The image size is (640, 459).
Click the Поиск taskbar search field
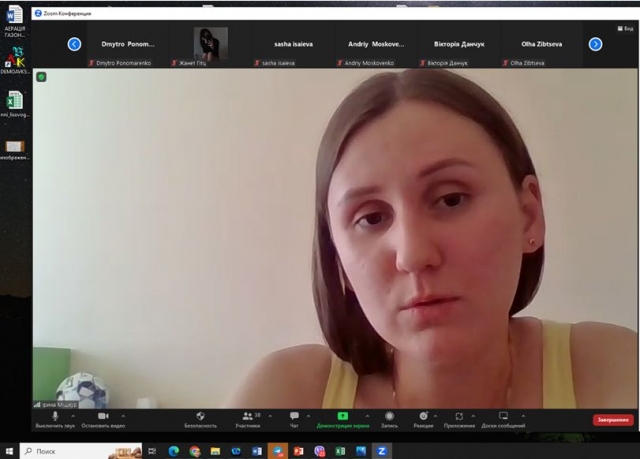coord(81,451)
